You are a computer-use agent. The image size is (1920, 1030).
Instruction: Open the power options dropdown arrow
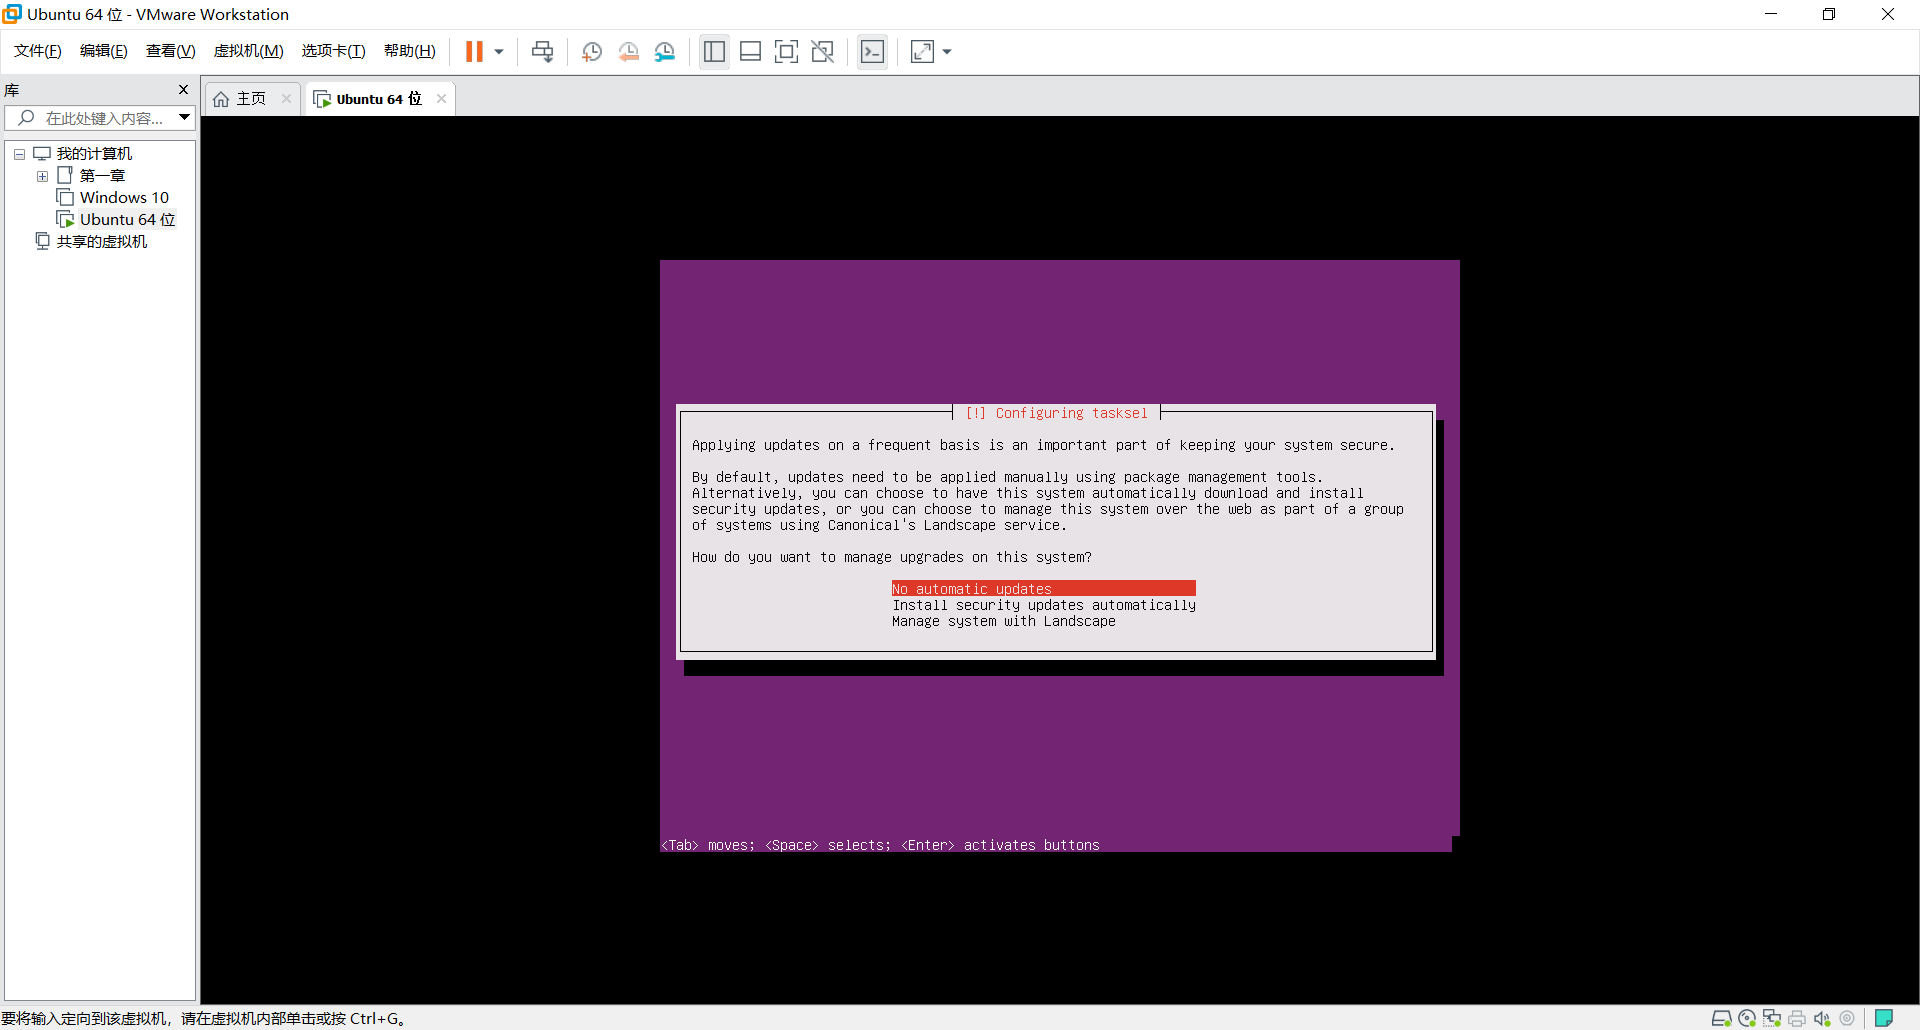coord(499,52)
